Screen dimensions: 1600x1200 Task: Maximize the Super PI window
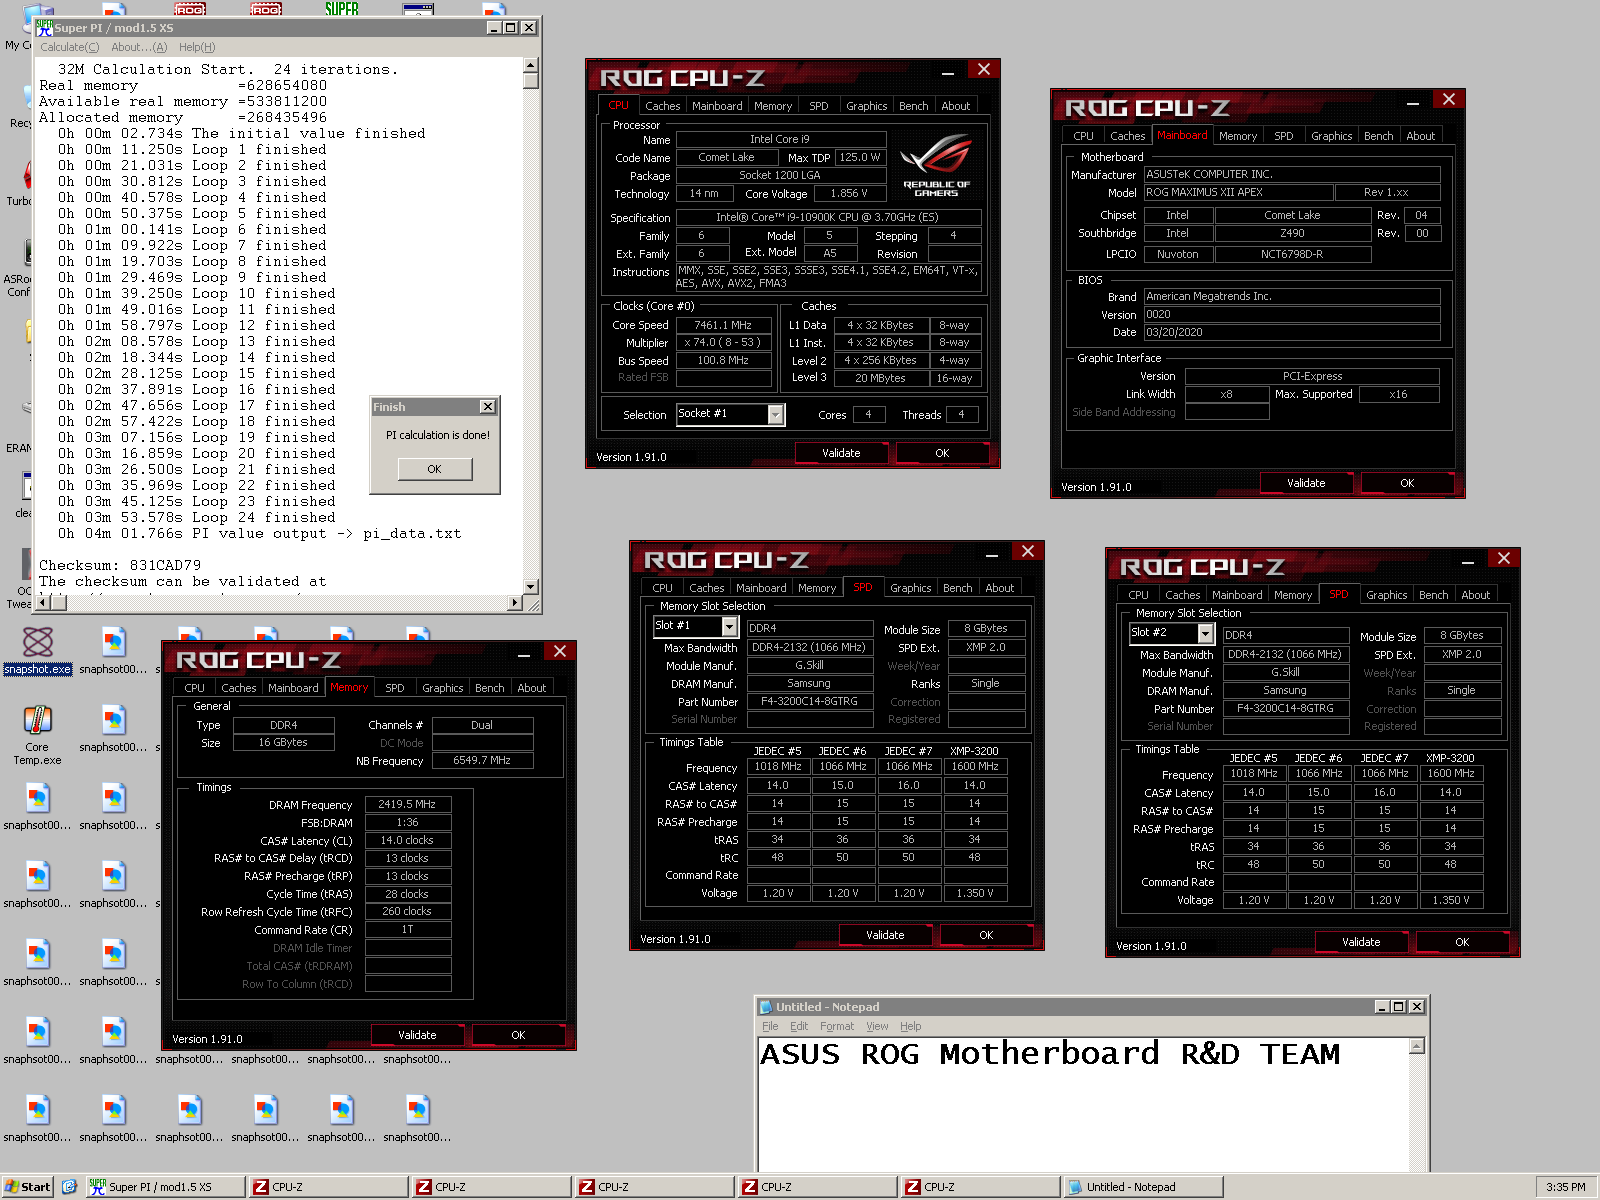(x=511, y=27)
